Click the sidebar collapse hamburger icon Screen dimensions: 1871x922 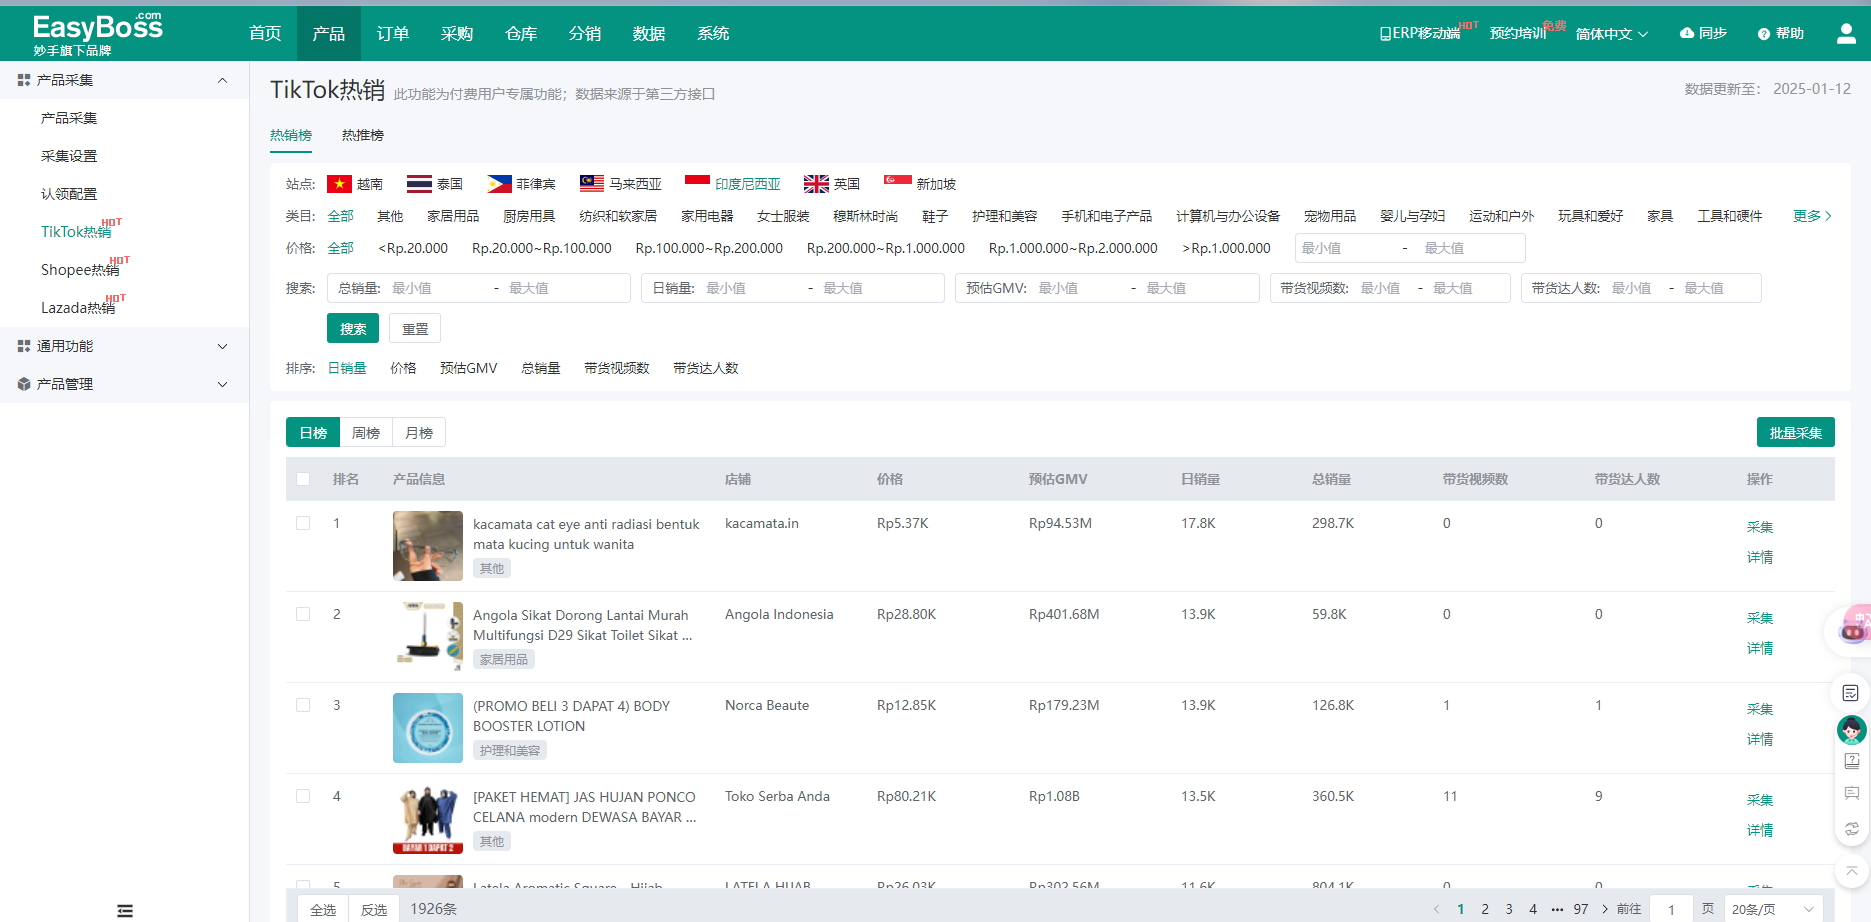coord(125,910)
